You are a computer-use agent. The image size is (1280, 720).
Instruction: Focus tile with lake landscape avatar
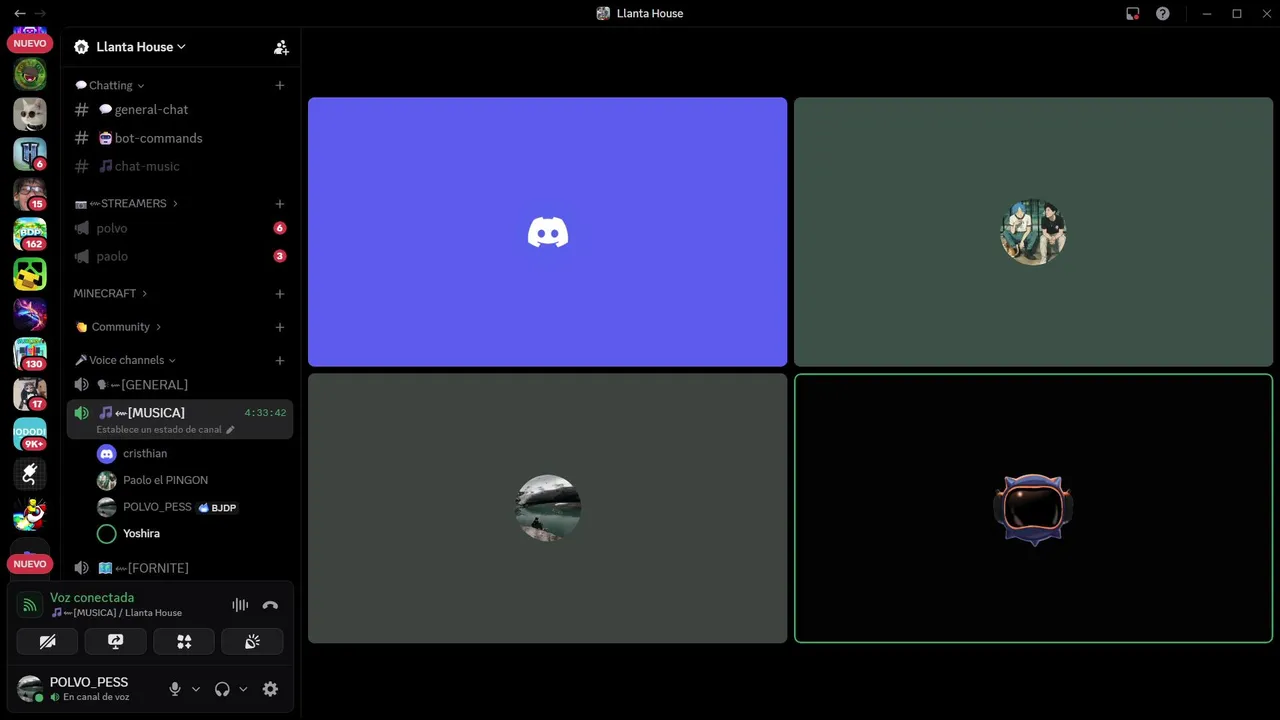tap(547, 508)
